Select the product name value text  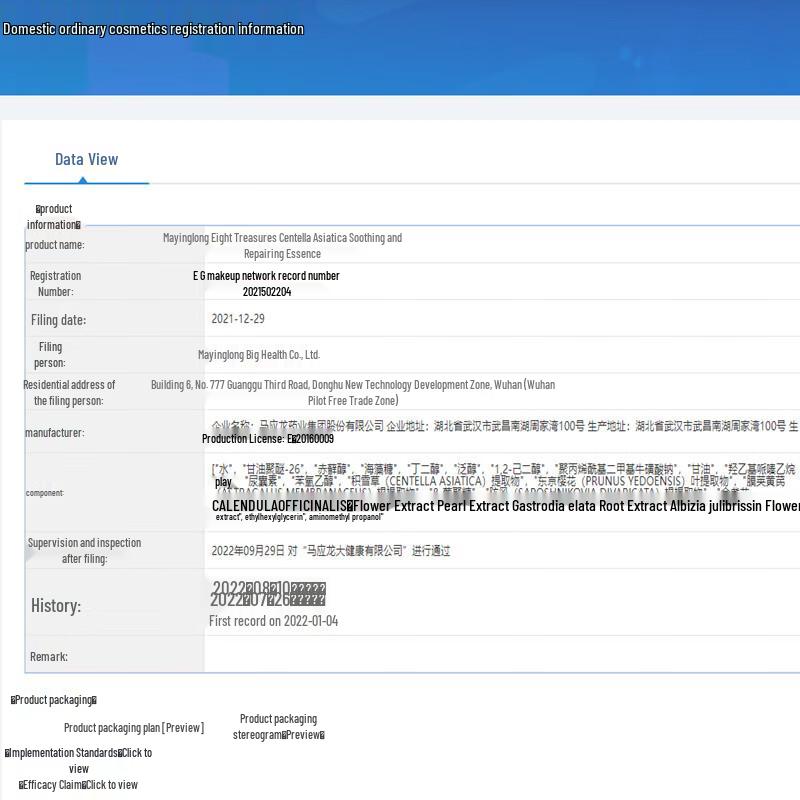[282, 246]
